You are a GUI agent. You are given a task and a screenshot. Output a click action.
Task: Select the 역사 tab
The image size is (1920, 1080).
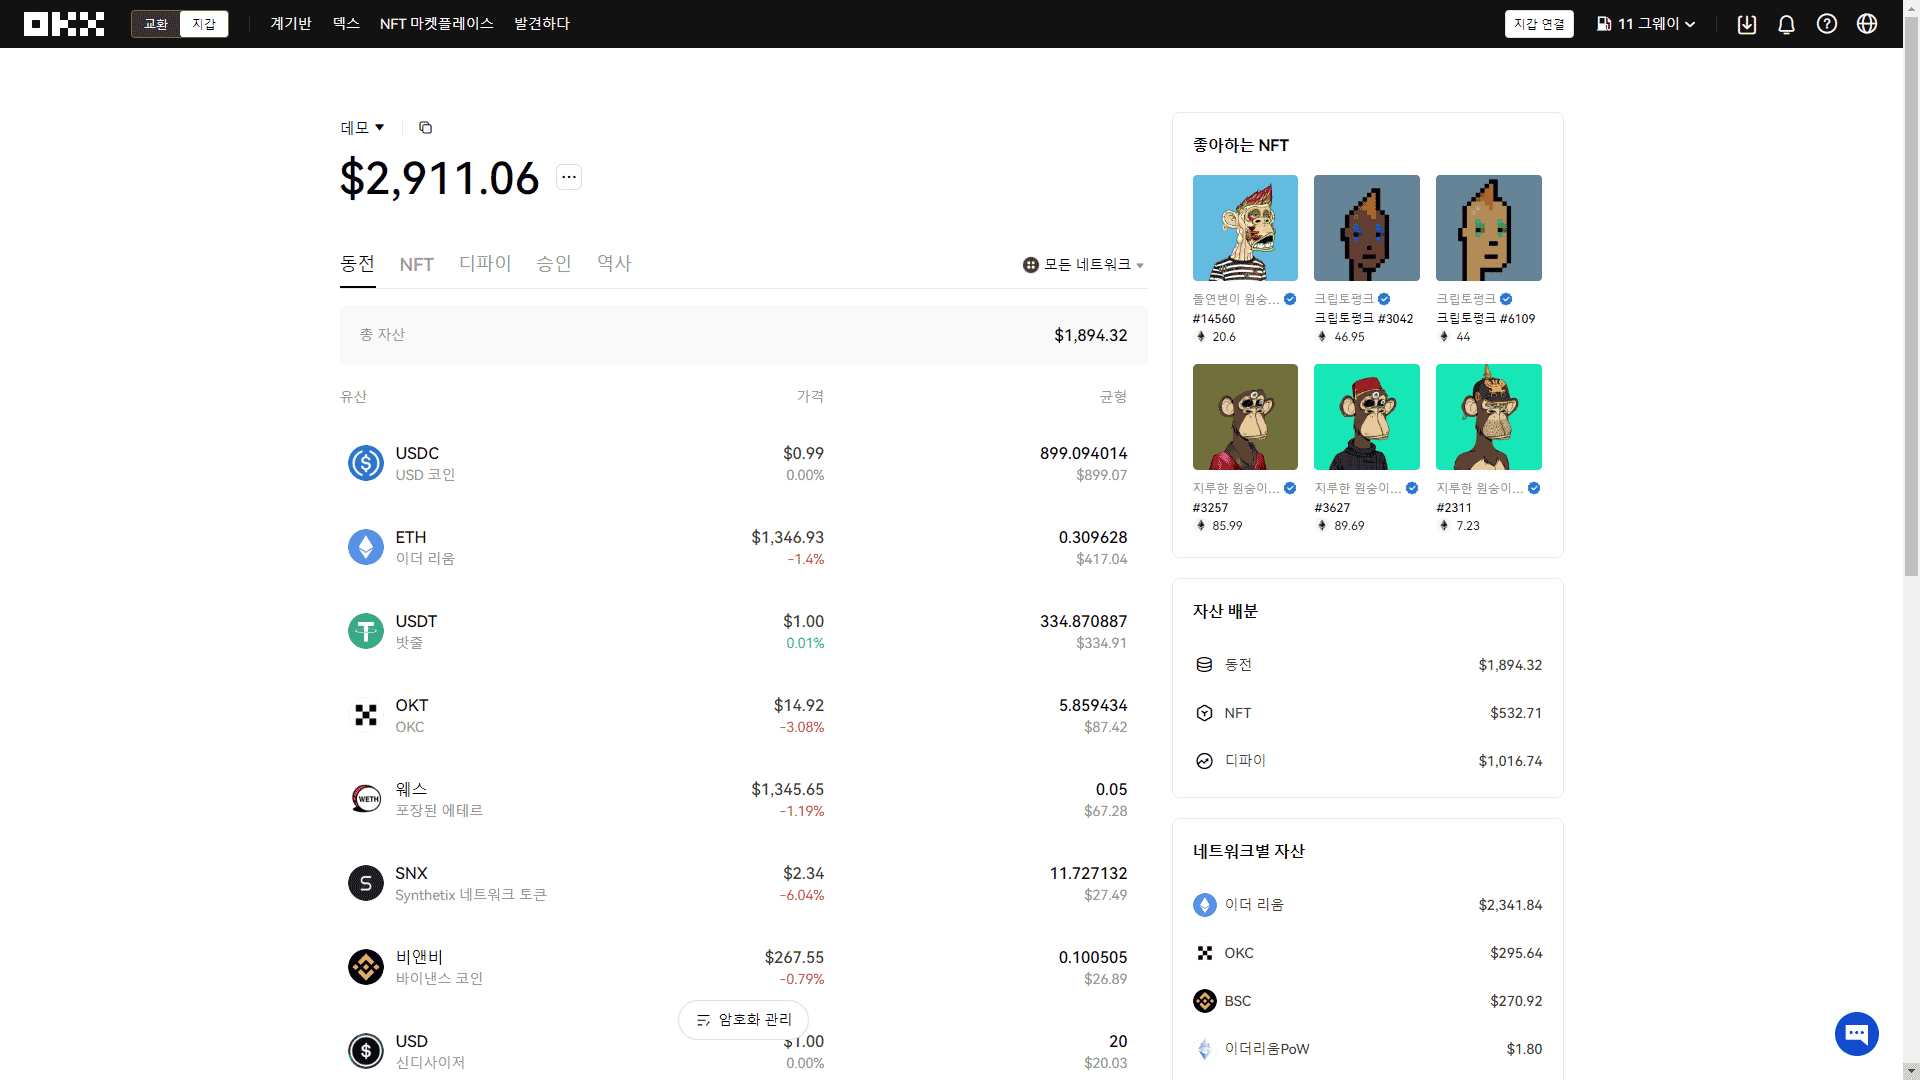[615, 264]
